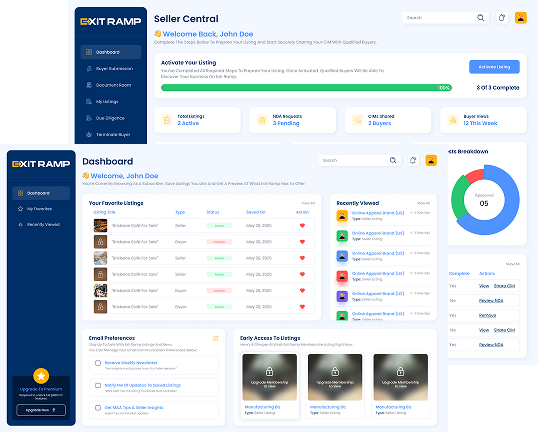The width and height of the screenshot is (538, 432).
Task: Tick the Get M&A Tips & Seller Insights checkbox
Action: click(98, 408)
